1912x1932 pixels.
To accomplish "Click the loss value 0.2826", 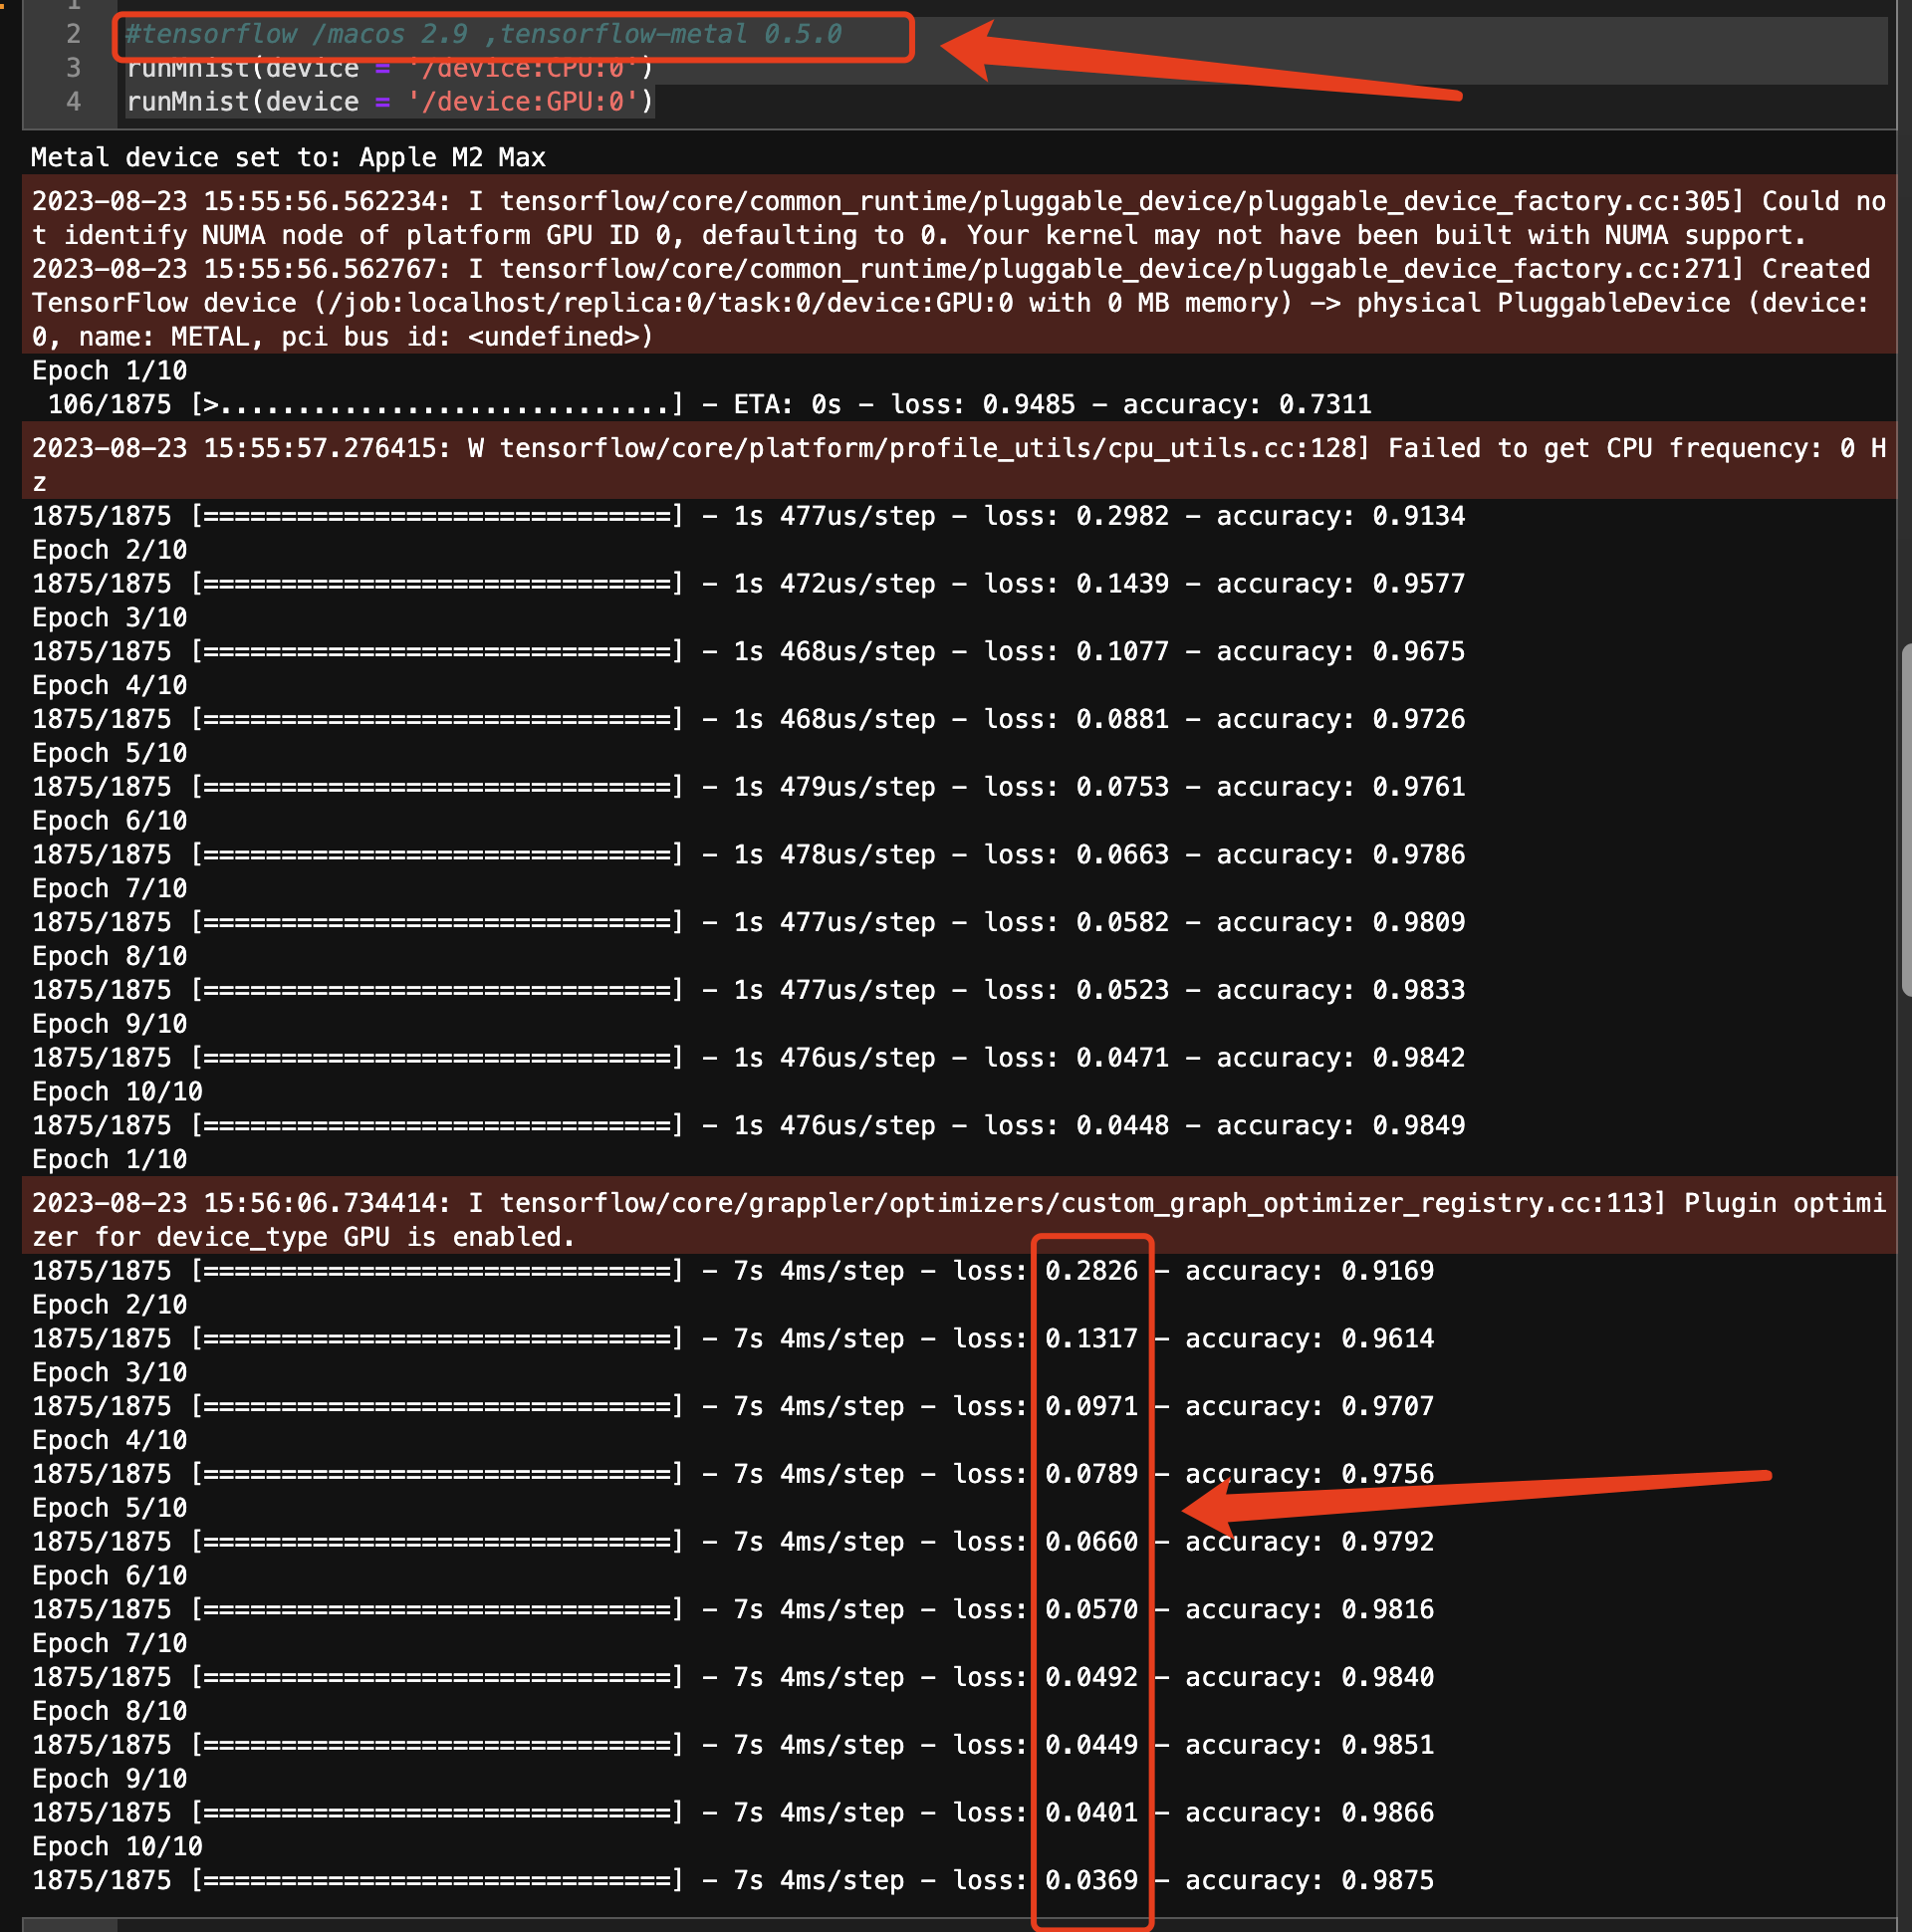I will pos(1091,1271).
